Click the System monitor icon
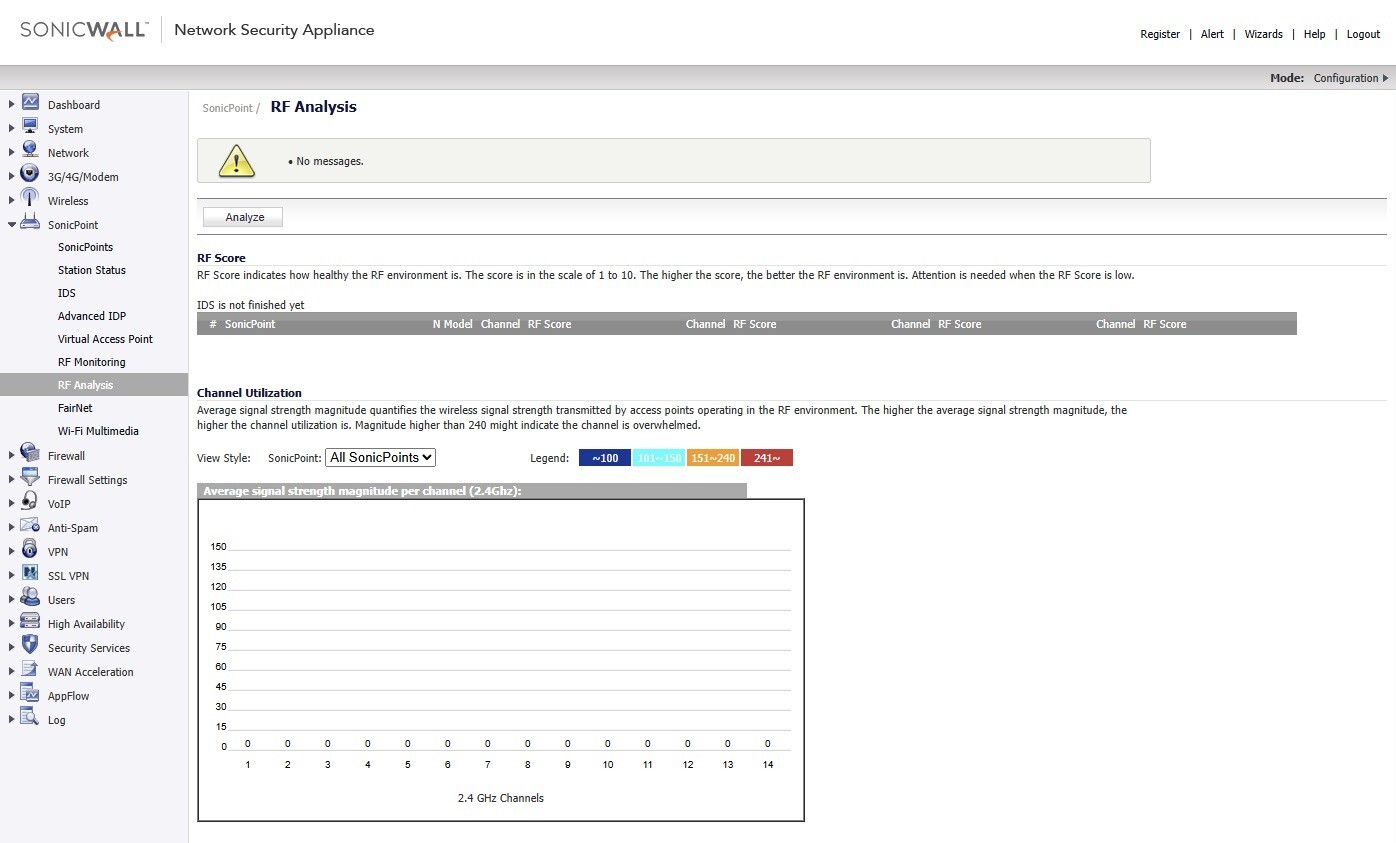The height and width of the screenshot is (843, 1396). coord(30,127)
